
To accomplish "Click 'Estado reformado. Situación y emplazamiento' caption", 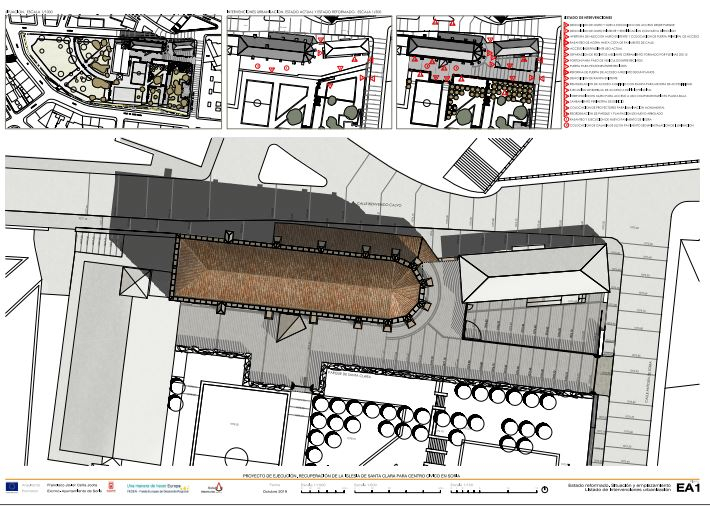I will click(617, 485).
